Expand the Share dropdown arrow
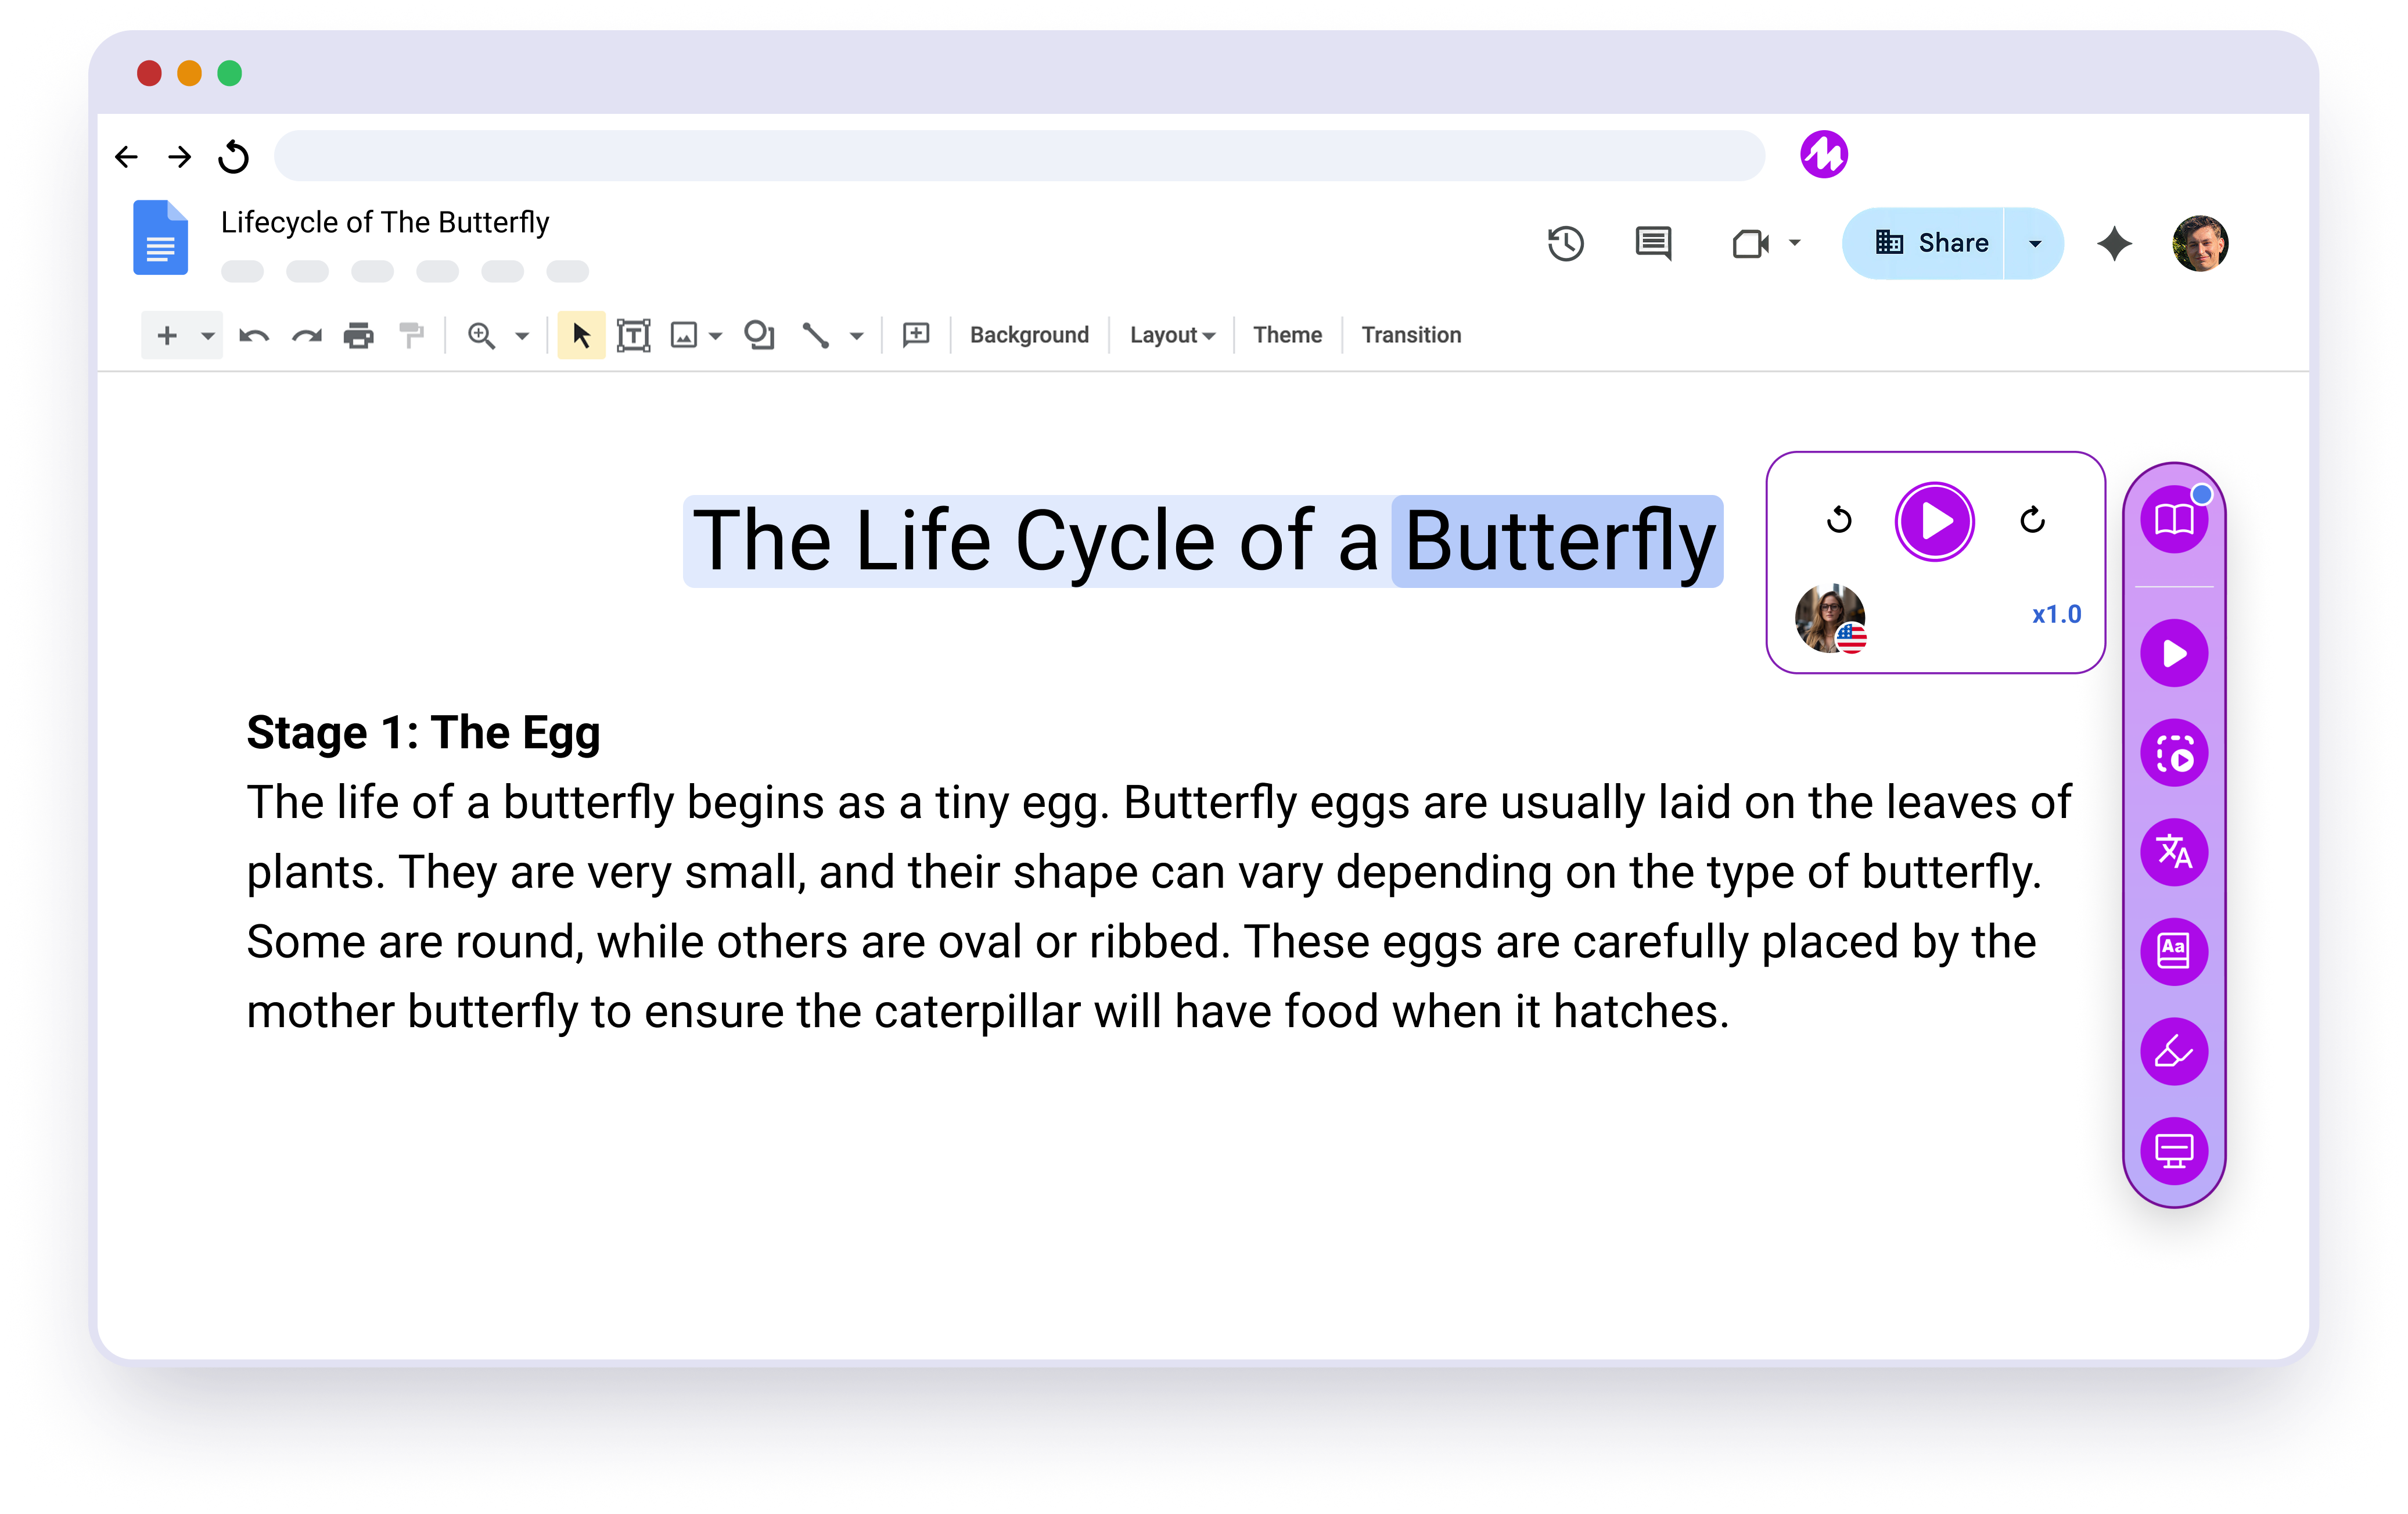2408x1514 pixels. coord(2034,244)
